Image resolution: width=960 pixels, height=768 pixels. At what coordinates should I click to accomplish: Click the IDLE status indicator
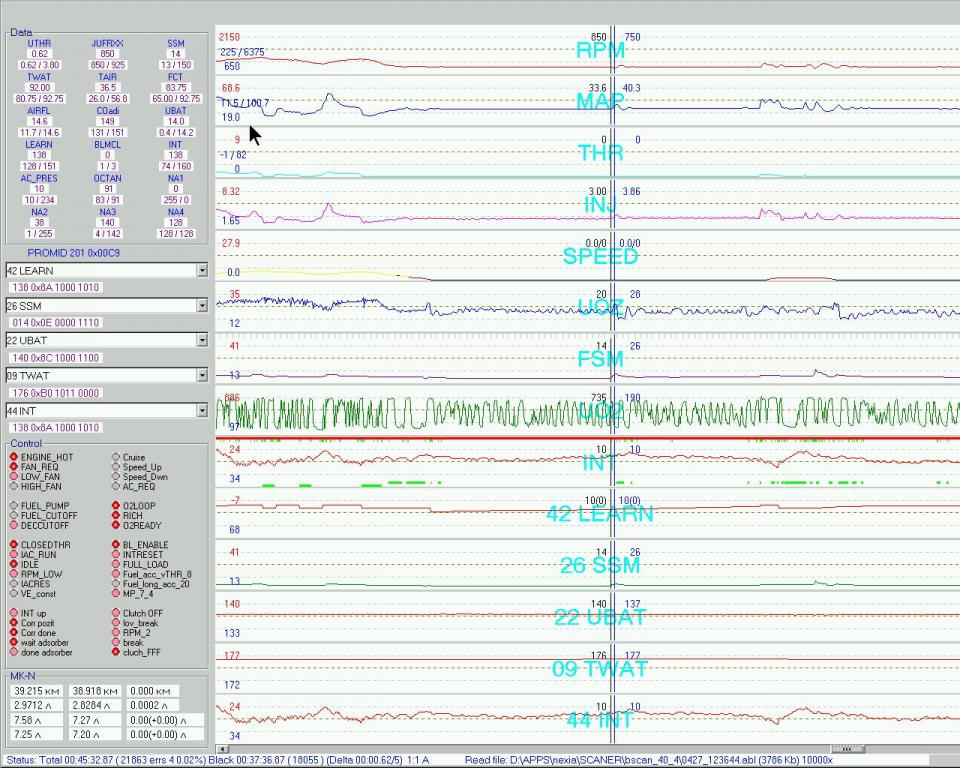tap(15, 565)
